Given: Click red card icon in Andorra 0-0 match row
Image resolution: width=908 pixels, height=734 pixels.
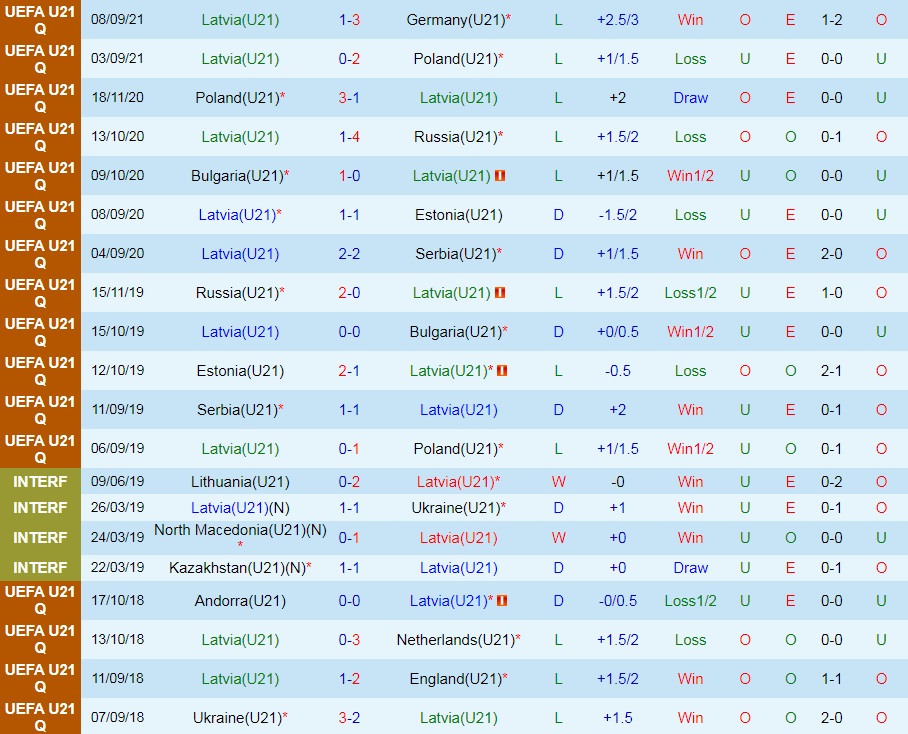Looking at the screenshot, I should tap(503, 601).
